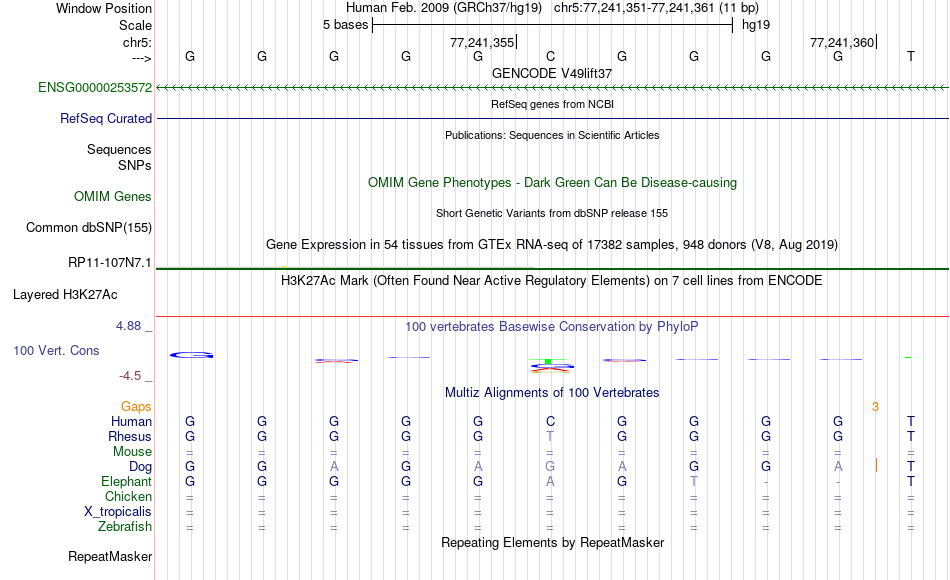The image size is (950, 580).
Task: Open 'Multiz Alignments of 100 Vertebrates' title
Action: 552,393
